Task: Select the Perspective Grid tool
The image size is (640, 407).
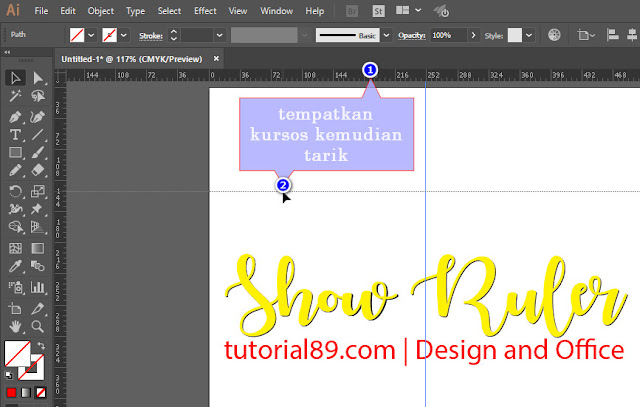Action: pyautogui.click(x=38, y=227)
